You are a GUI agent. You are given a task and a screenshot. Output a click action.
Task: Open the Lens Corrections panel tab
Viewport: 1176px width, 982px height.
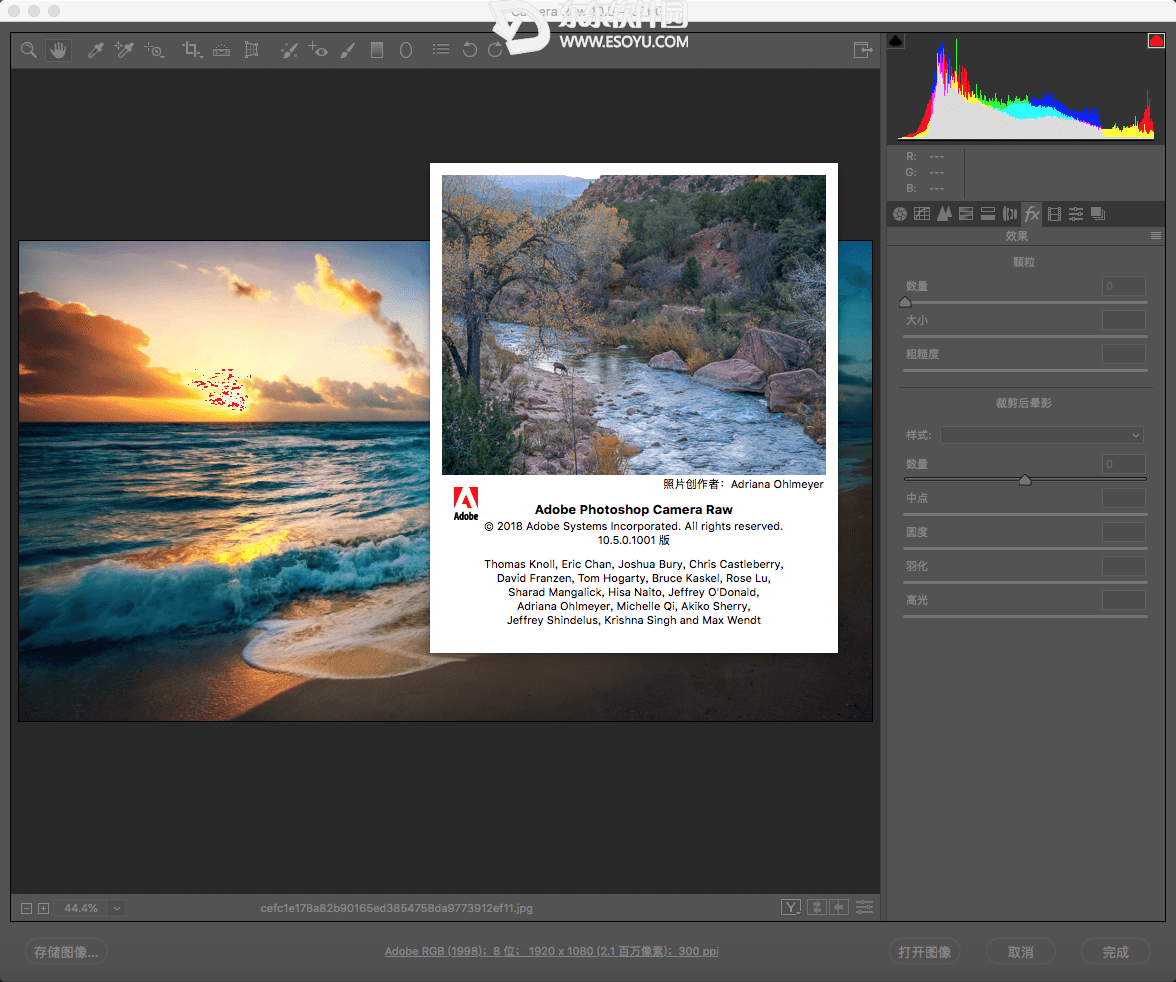(1010, 215)
